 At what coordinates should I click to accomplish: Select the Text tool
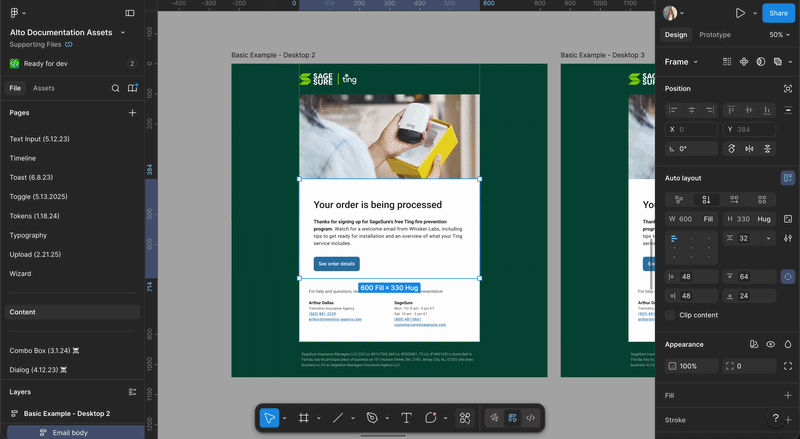[406, 418]
